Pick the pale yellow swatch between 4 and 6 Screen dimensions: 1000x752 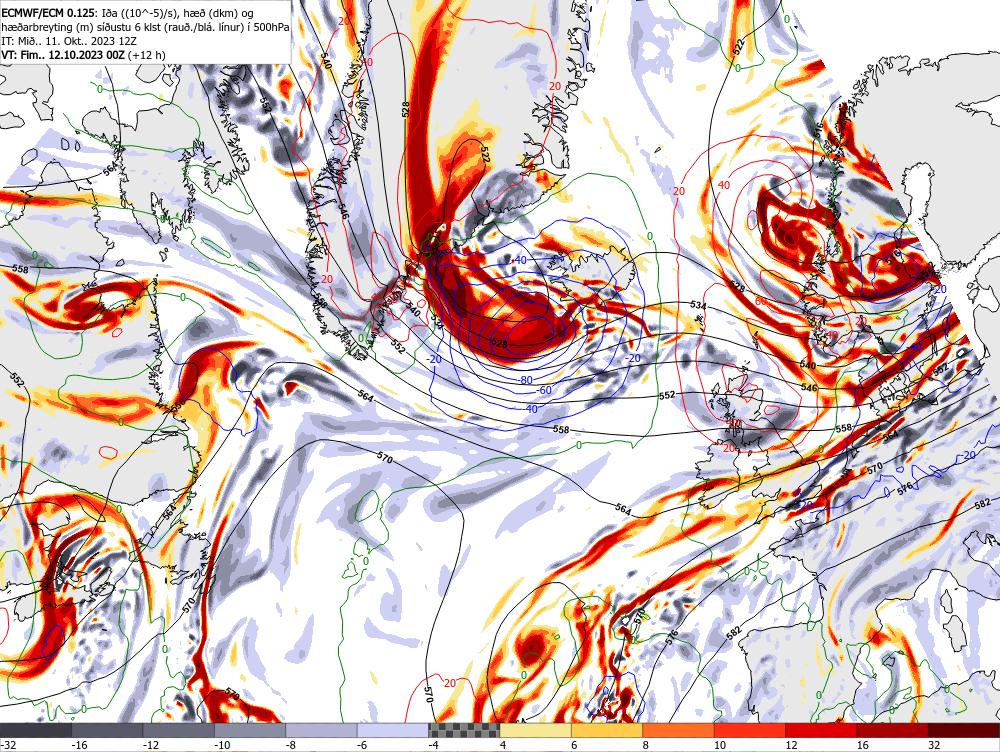click(x=536, y=730)
